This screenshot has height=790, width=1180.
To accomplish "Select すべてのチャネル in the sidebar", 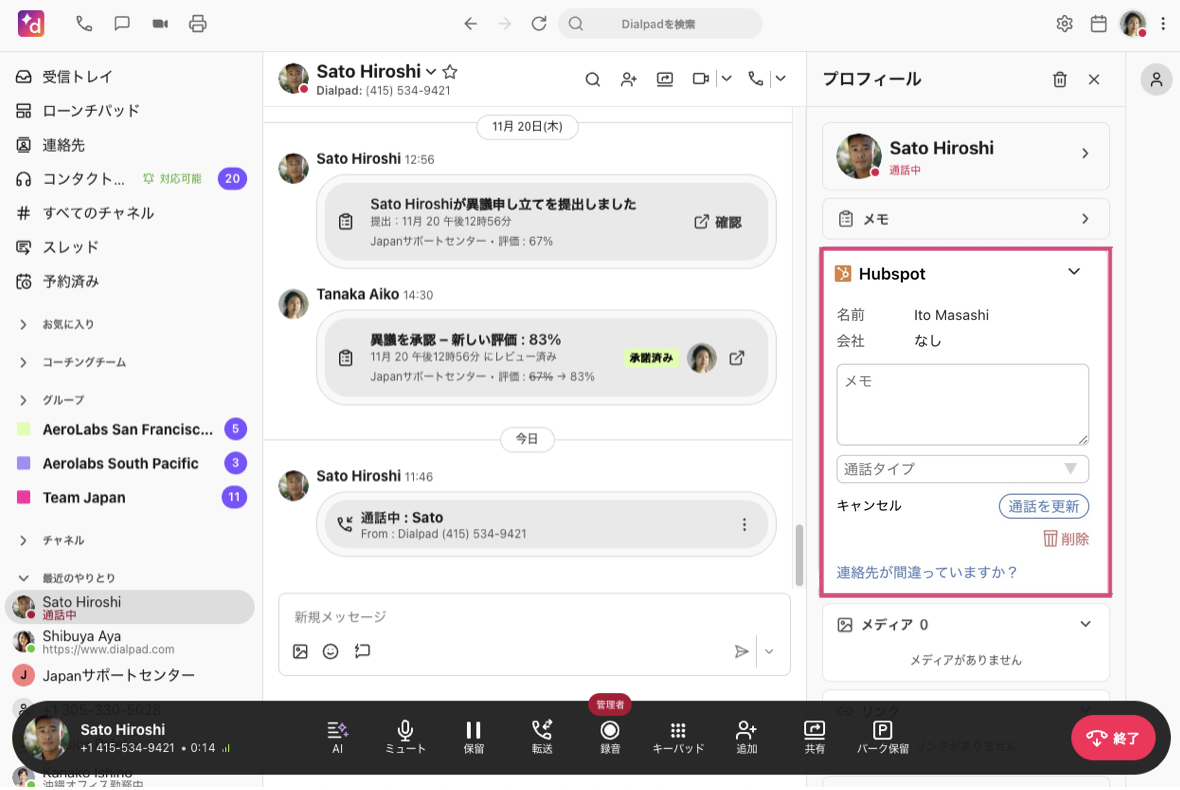I will pos(98,213).
